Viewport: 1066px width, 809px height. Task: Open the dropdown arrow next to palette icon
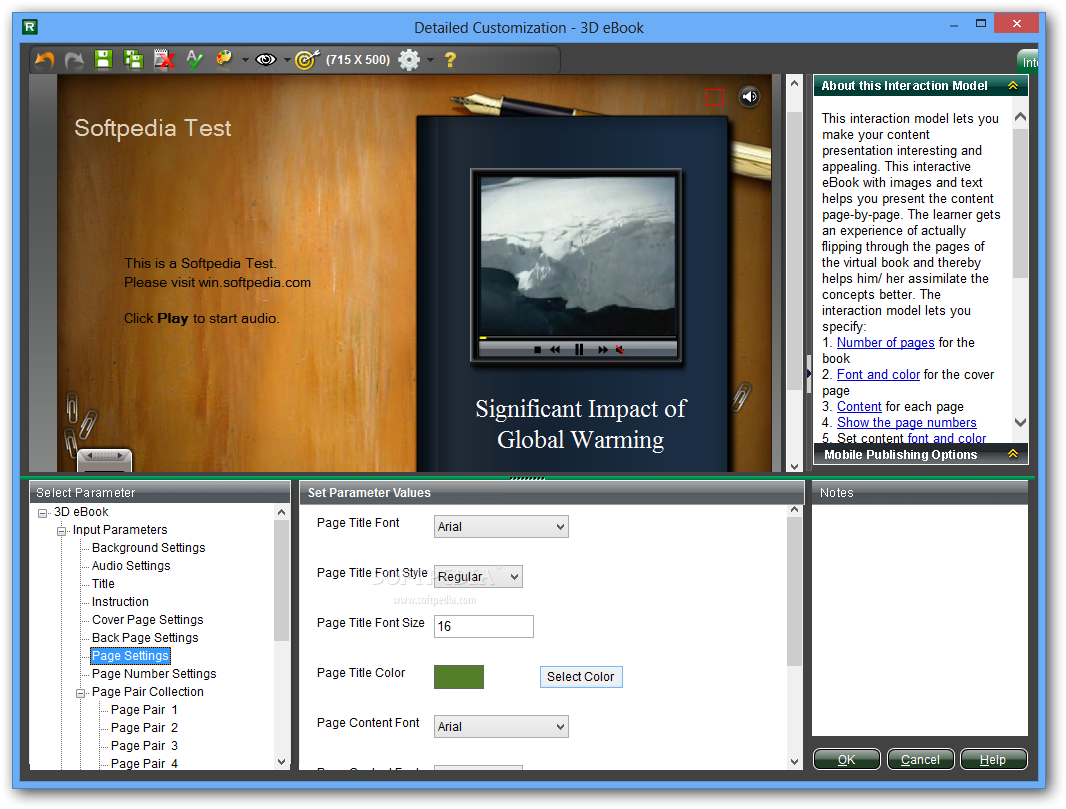(245, 60)
